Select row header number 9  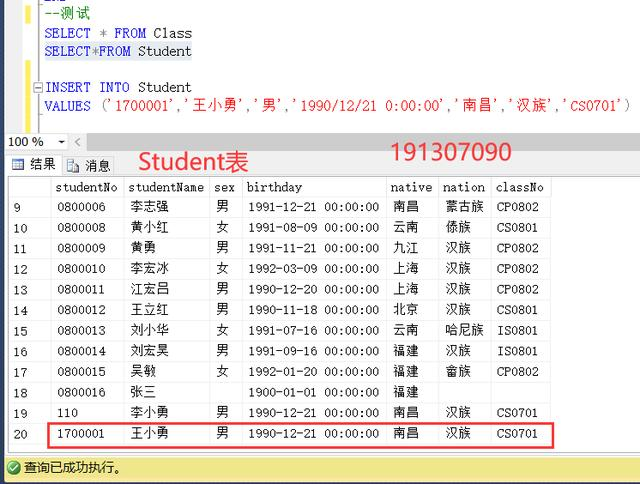click(x=30, y=207)
